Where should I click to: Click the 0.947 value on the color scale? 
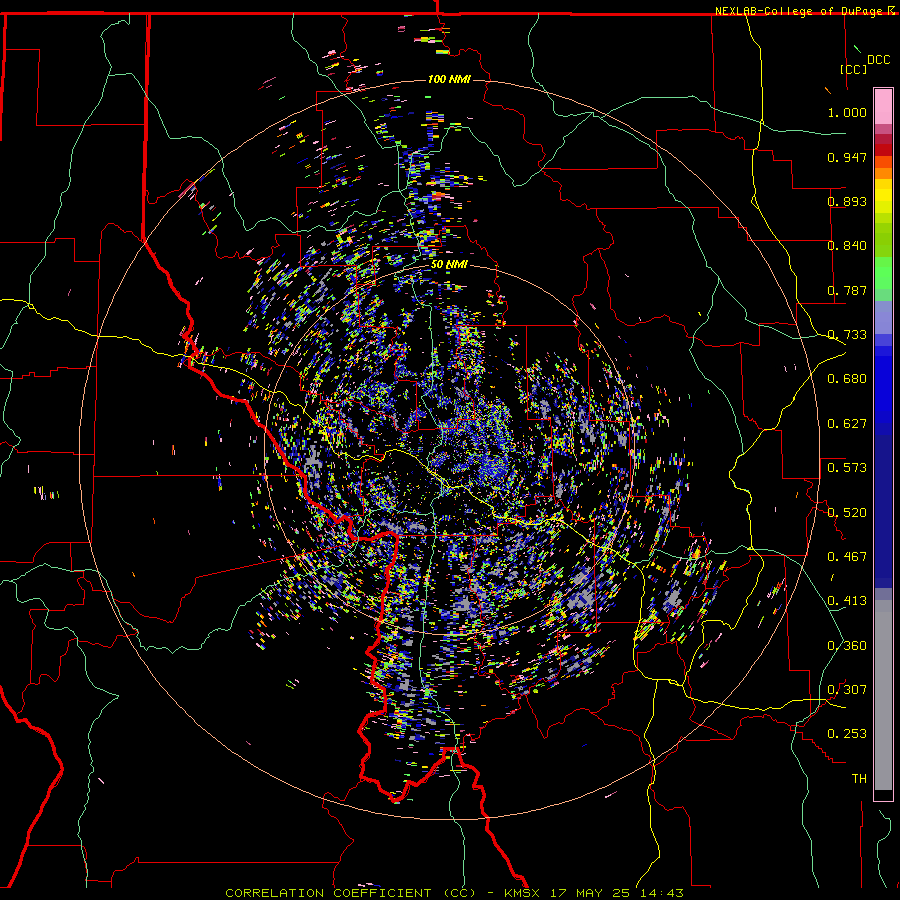847,157
